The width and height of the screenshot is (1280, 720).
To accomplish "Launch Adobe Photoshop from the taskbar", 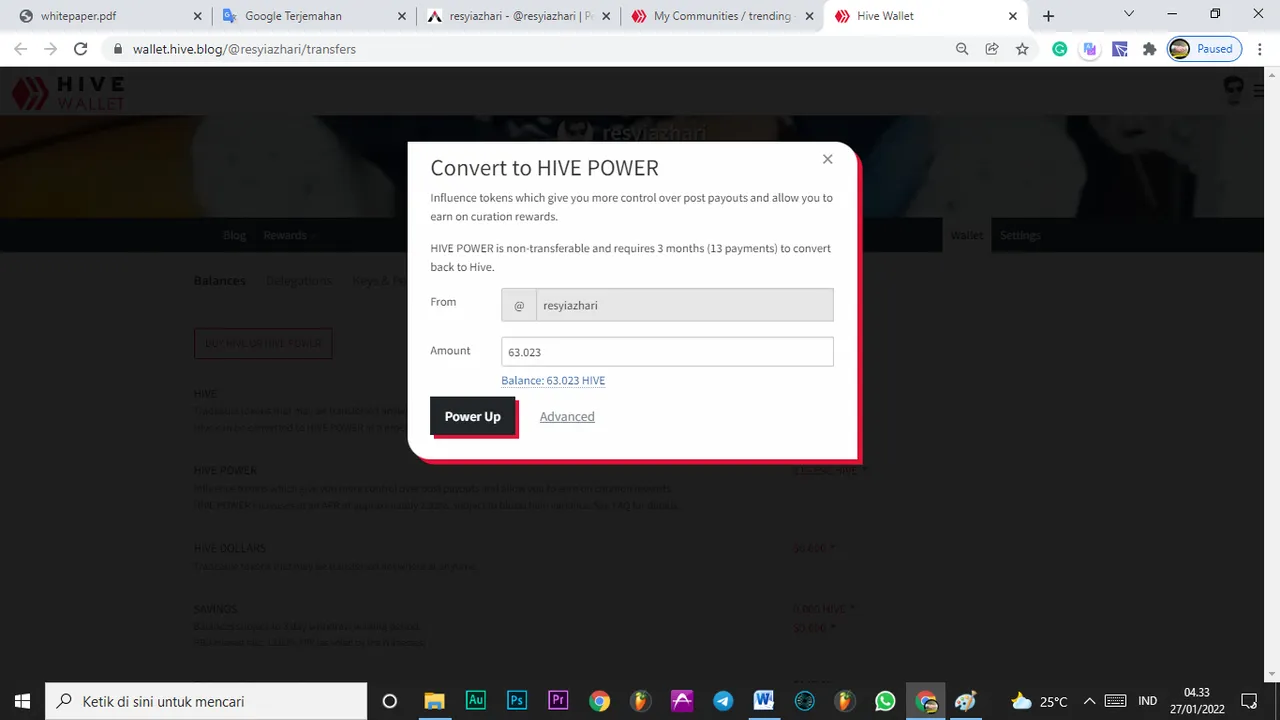I will [517, 701].
